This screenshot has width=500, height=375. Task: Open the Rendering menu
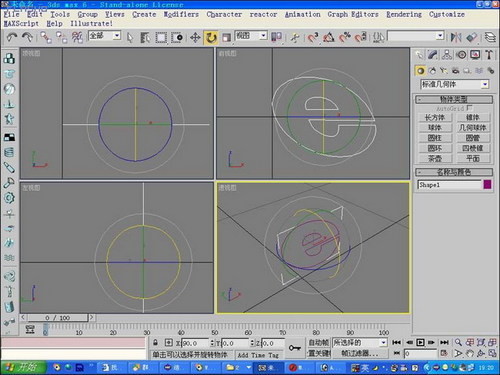coord(404,14)
